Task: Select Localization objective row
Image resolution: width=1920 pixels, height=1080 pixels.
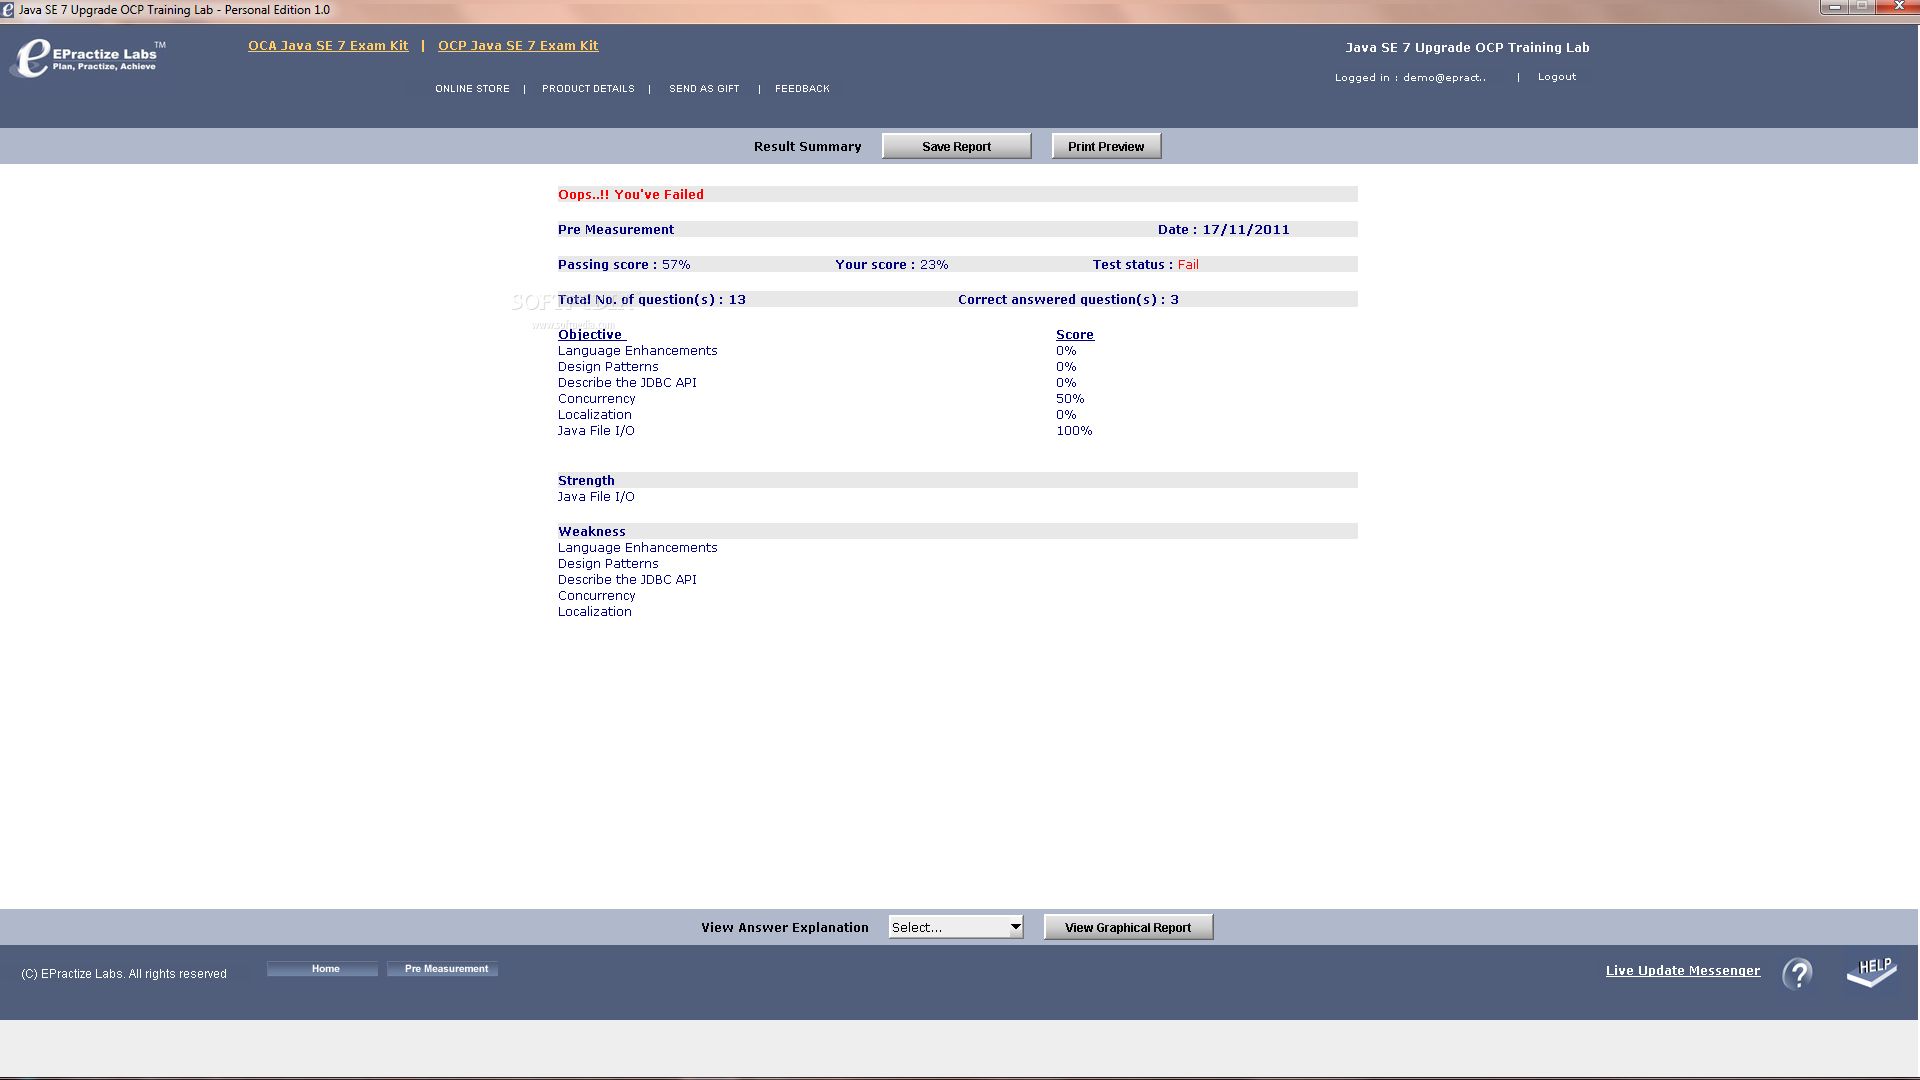Action: (x=595, y=415)
